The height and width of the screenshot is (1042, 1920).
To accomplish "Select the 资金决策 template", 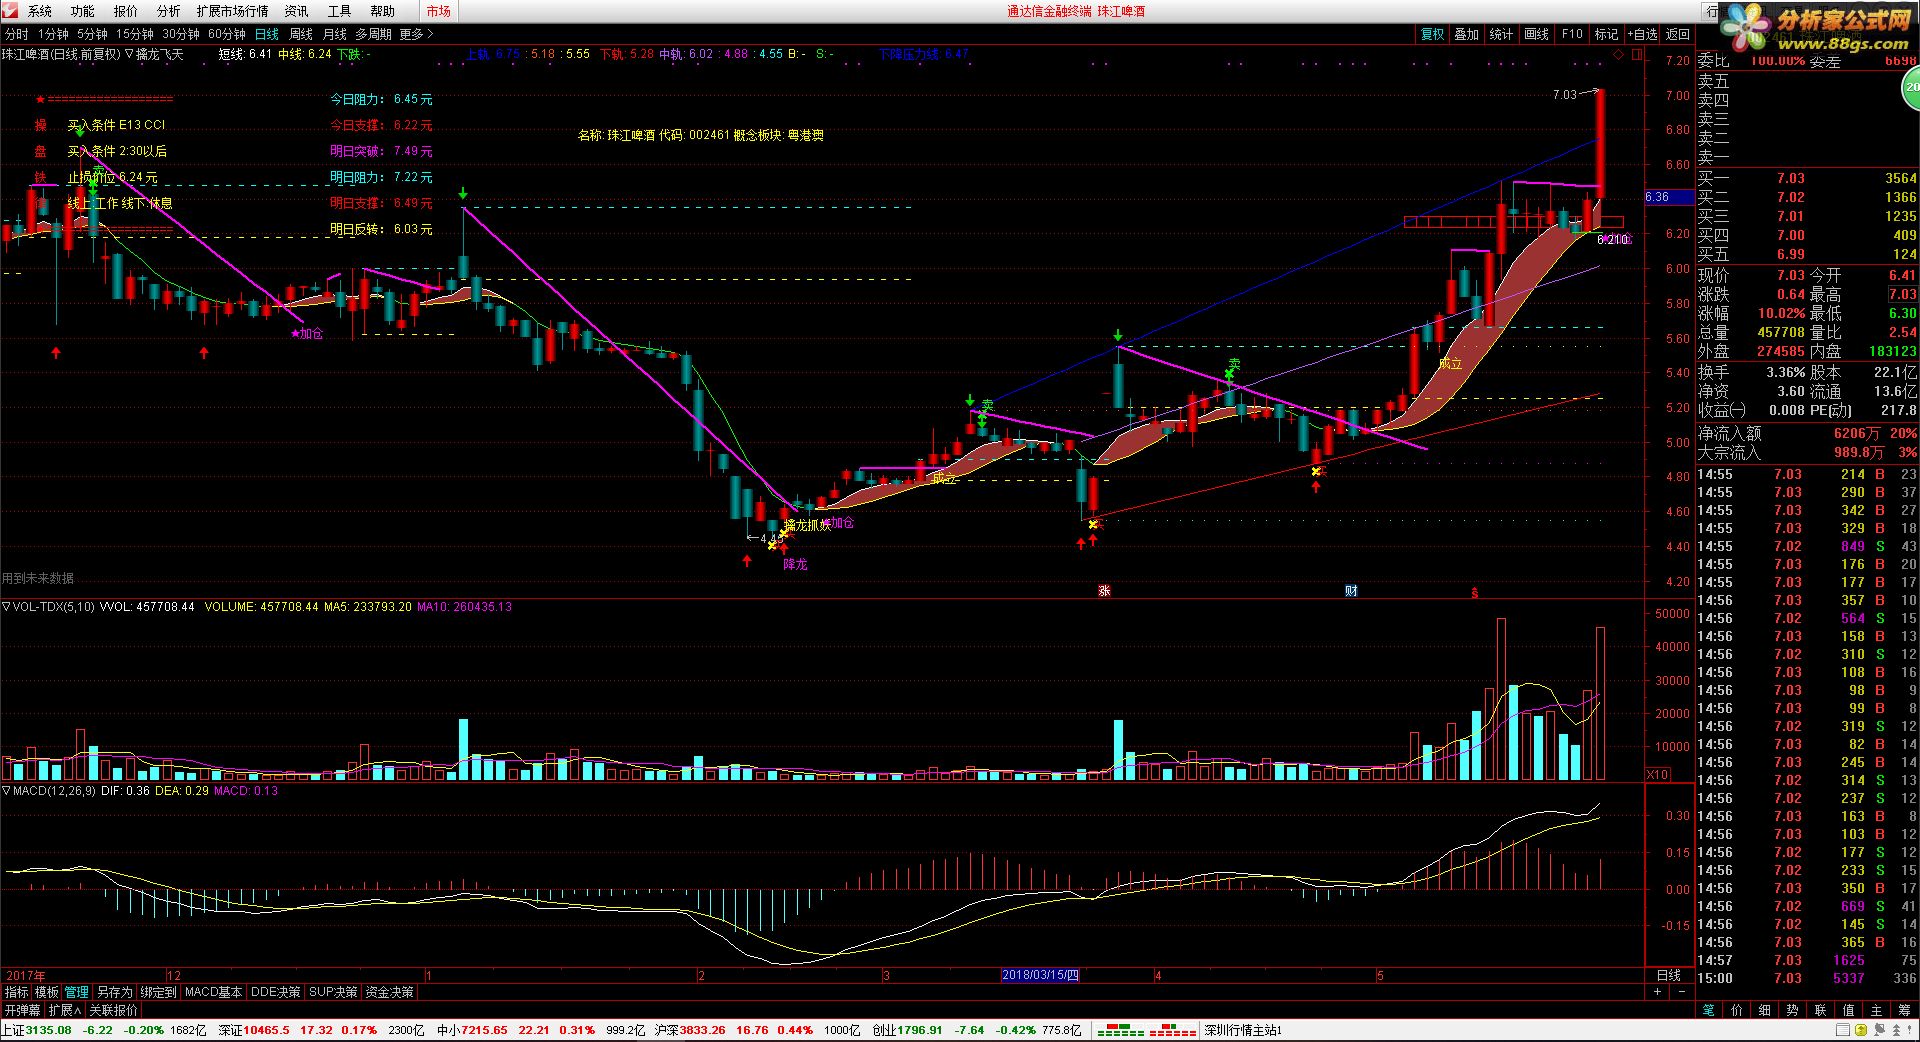I will tap(389, 992).
